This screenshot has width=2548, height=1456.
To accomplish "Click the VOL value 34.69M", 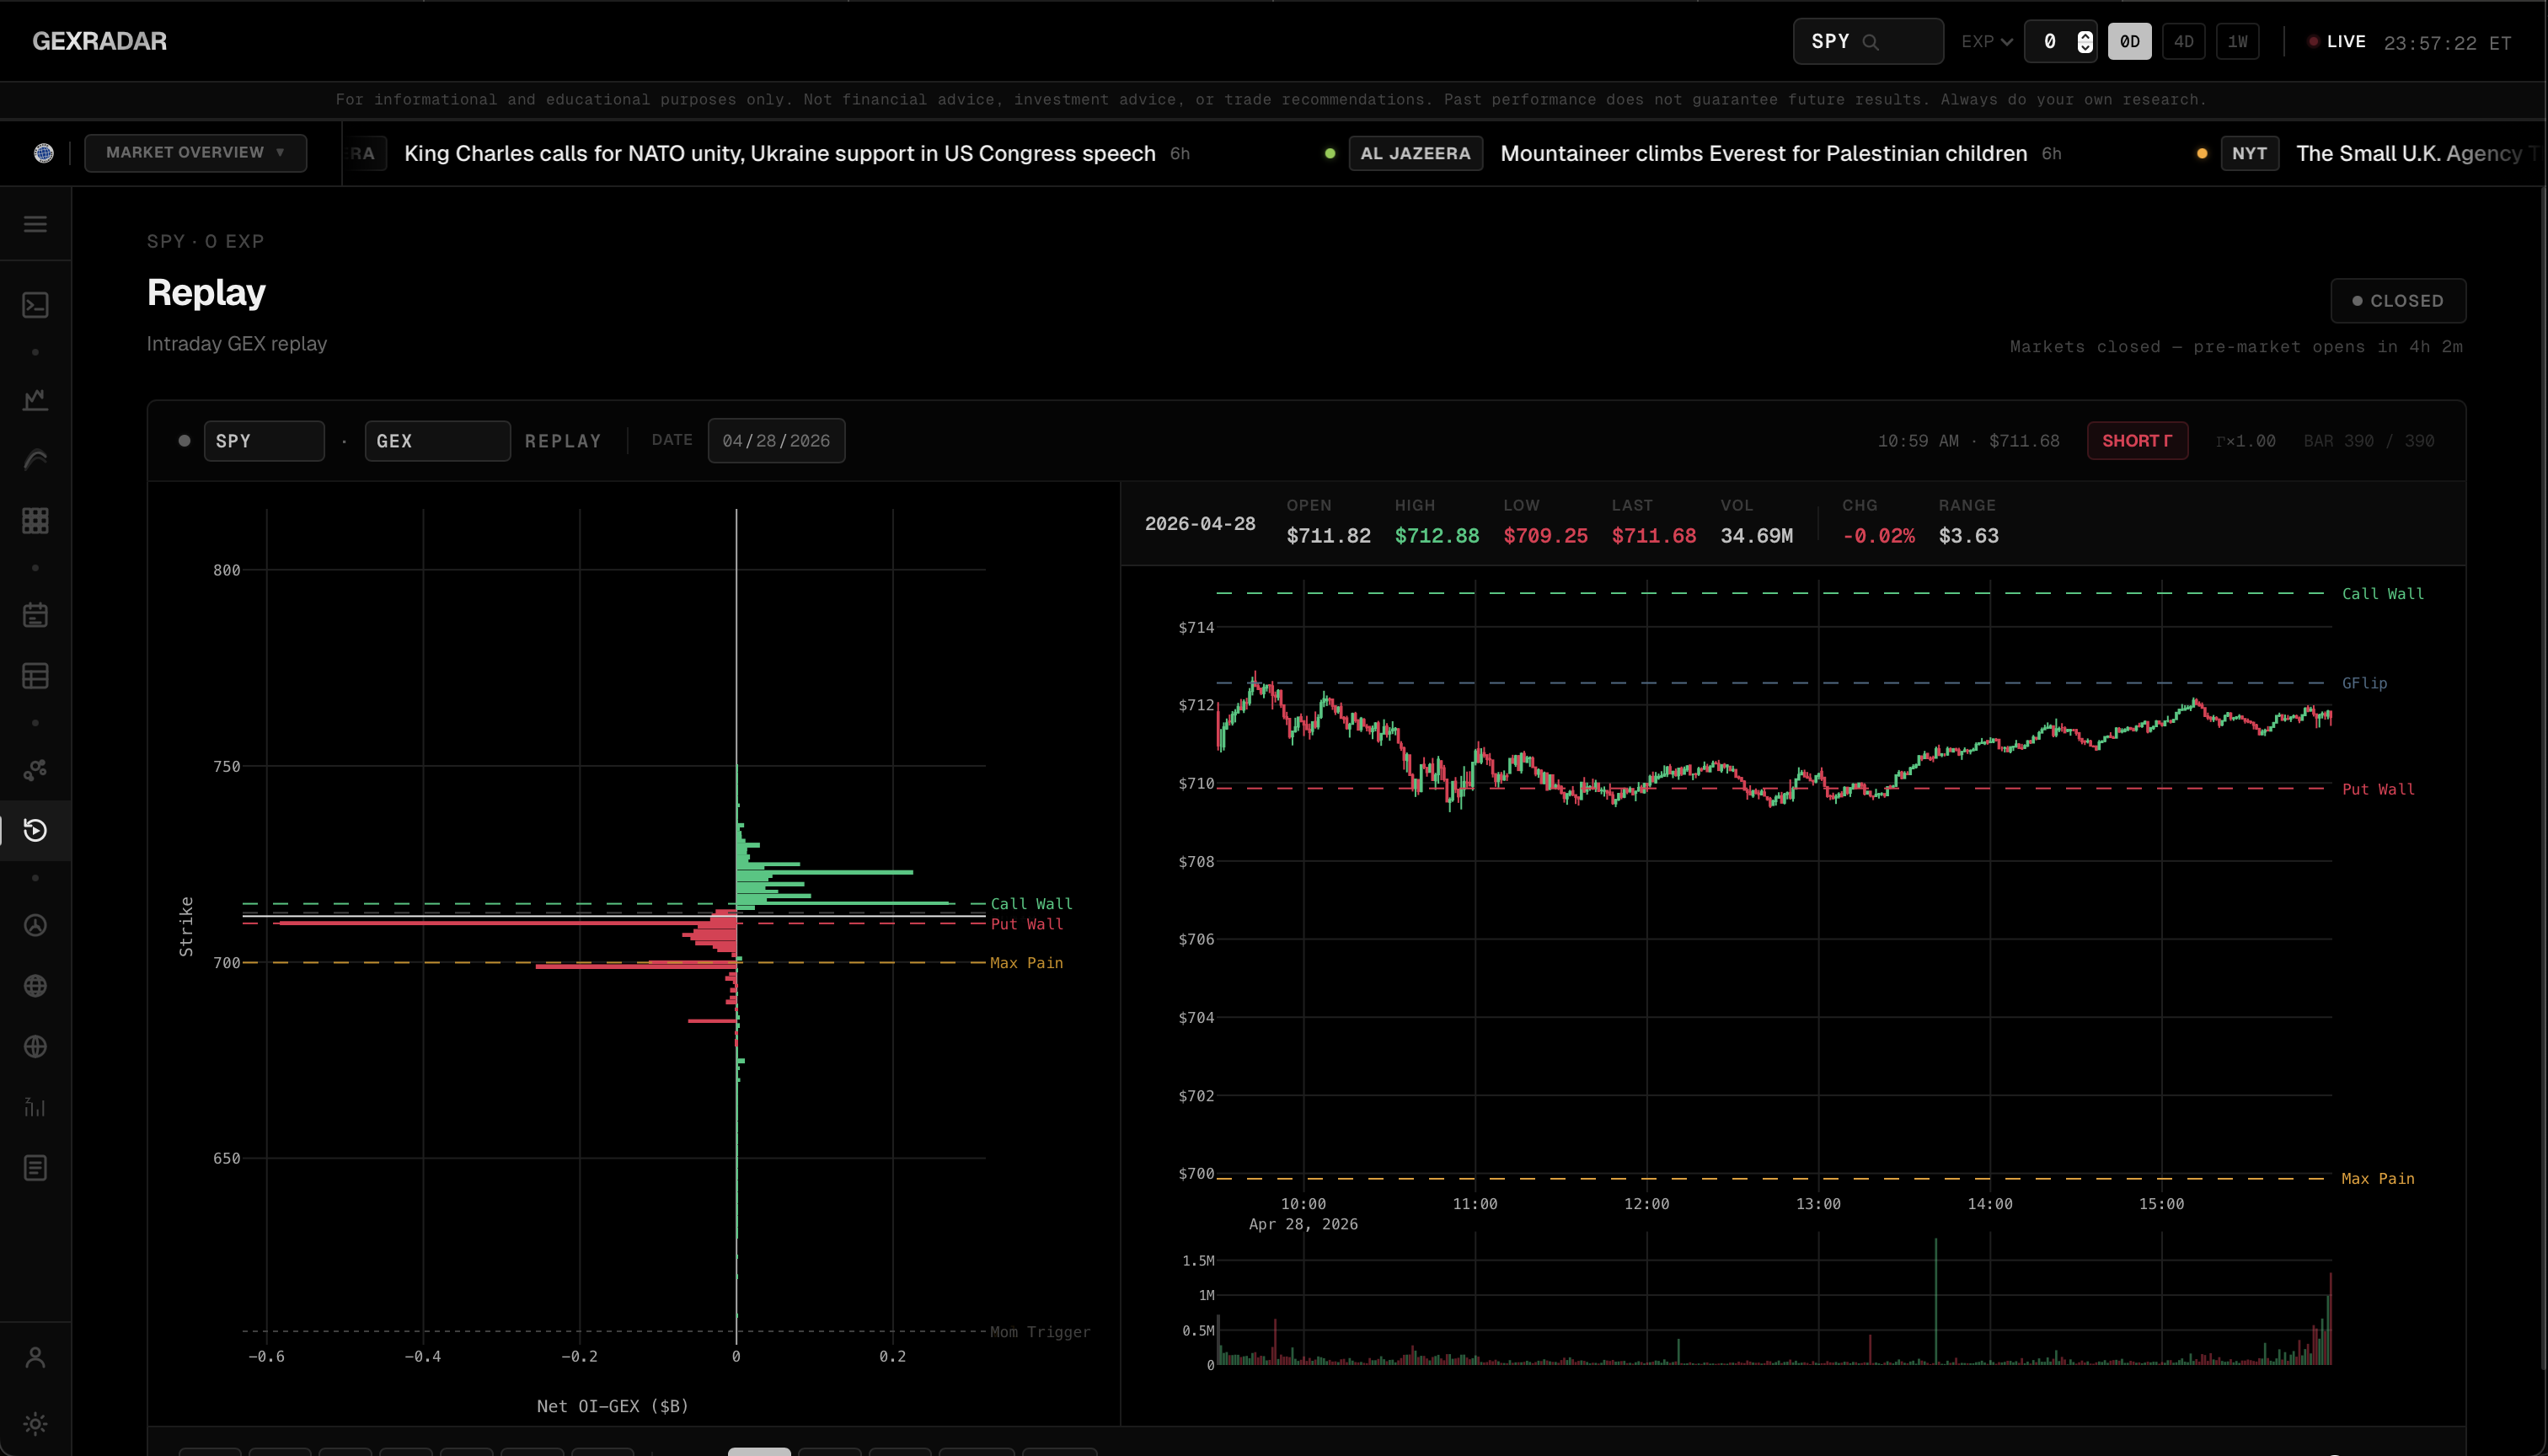I will coord(1756,536).
